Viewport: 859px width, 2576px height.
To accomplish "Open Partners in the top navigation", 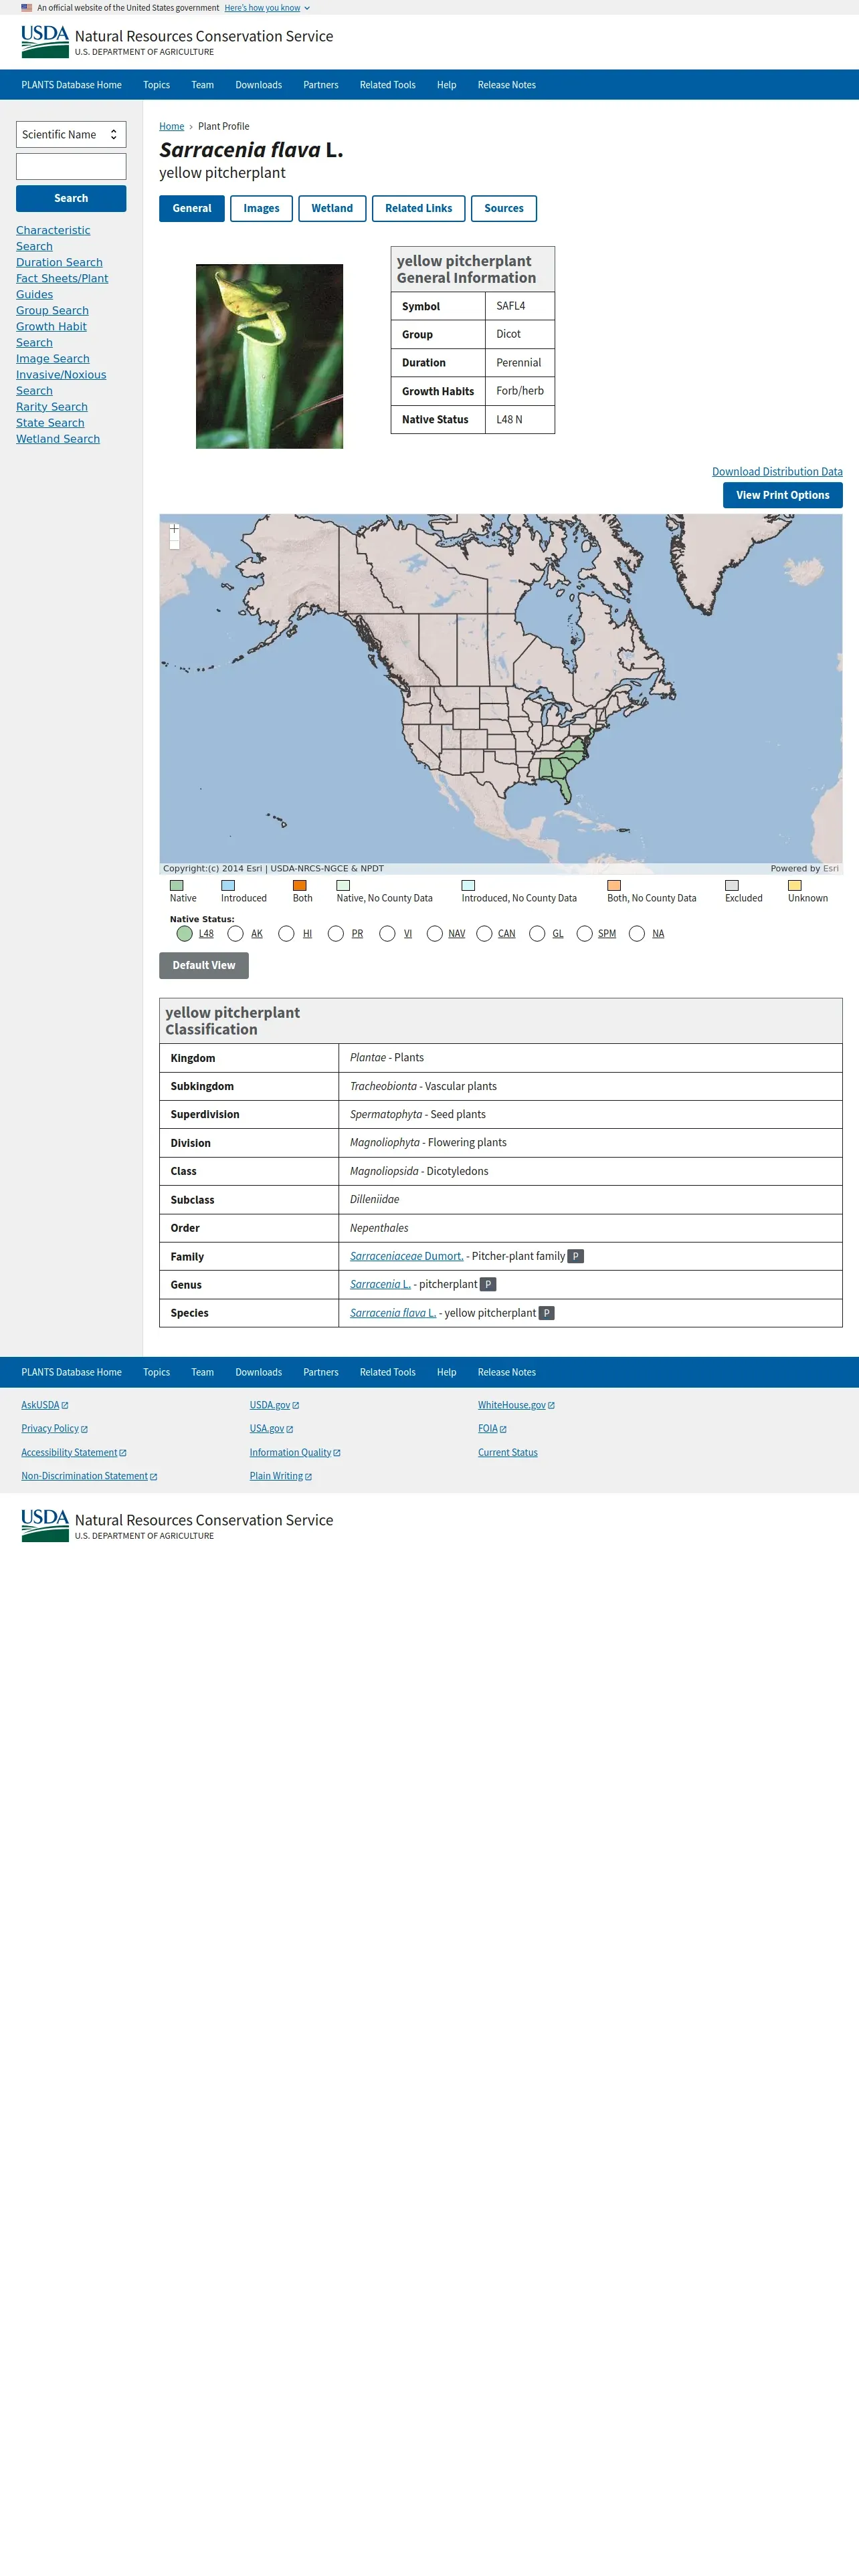I will [321, 85].
